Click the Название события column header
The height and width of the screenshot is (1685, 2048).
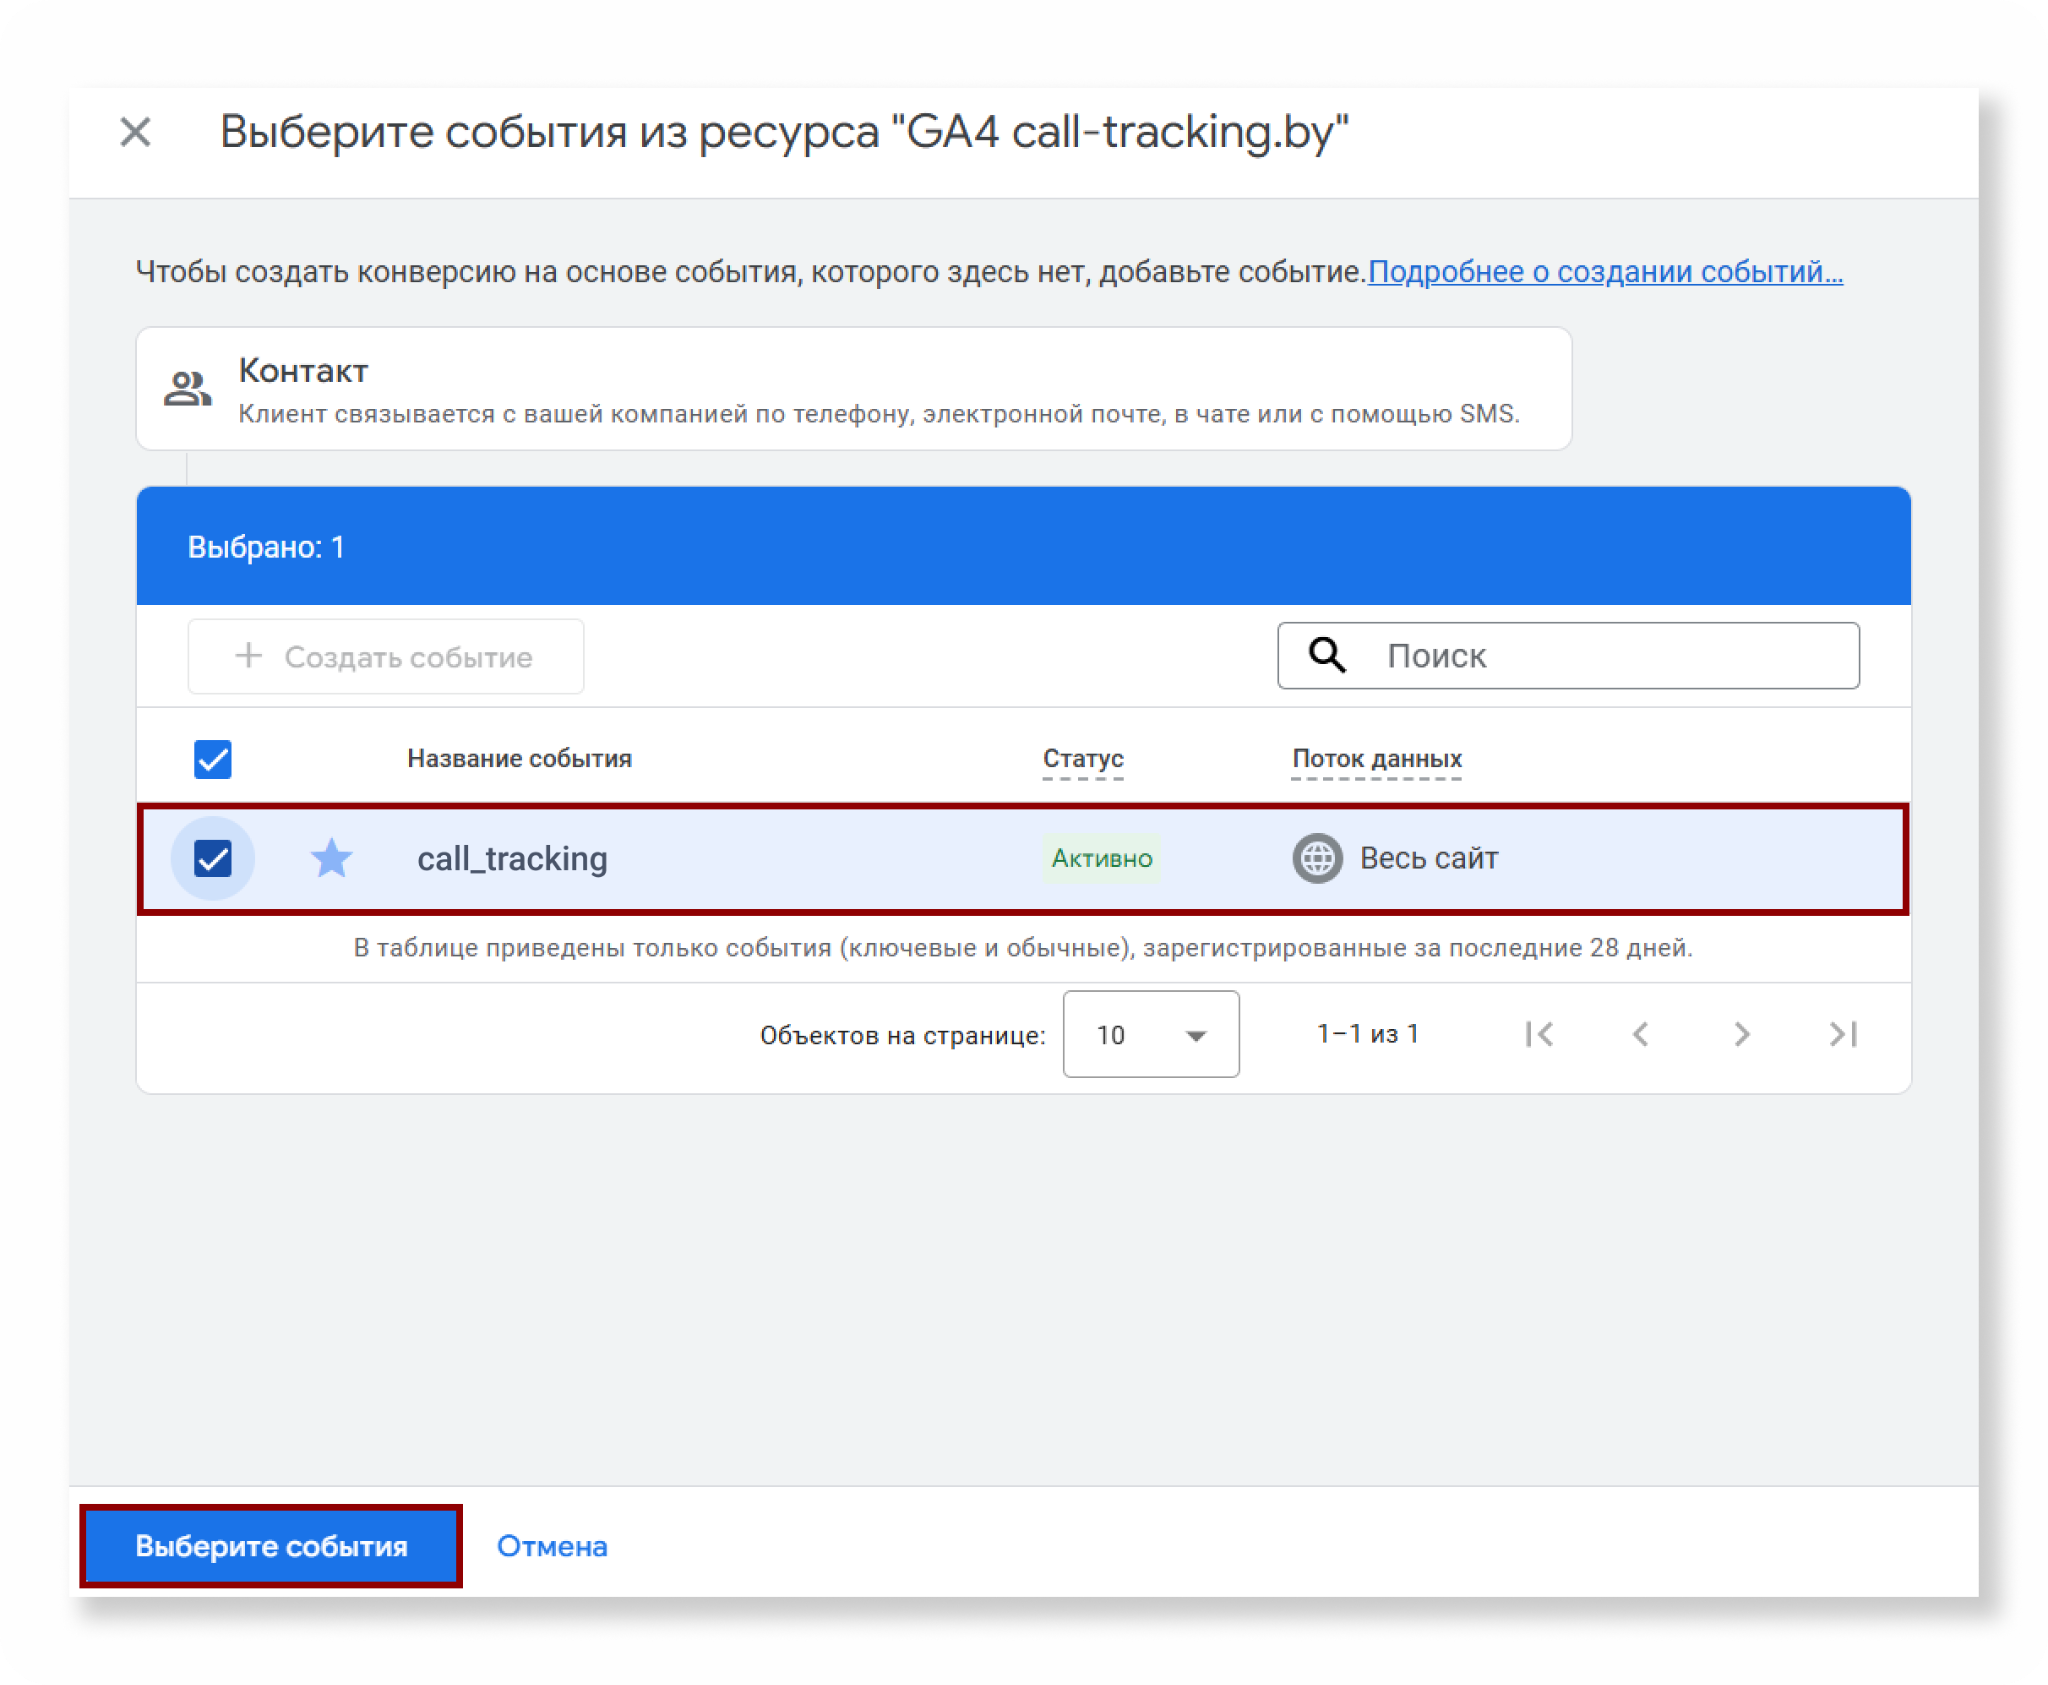click(x=519, y=759)
